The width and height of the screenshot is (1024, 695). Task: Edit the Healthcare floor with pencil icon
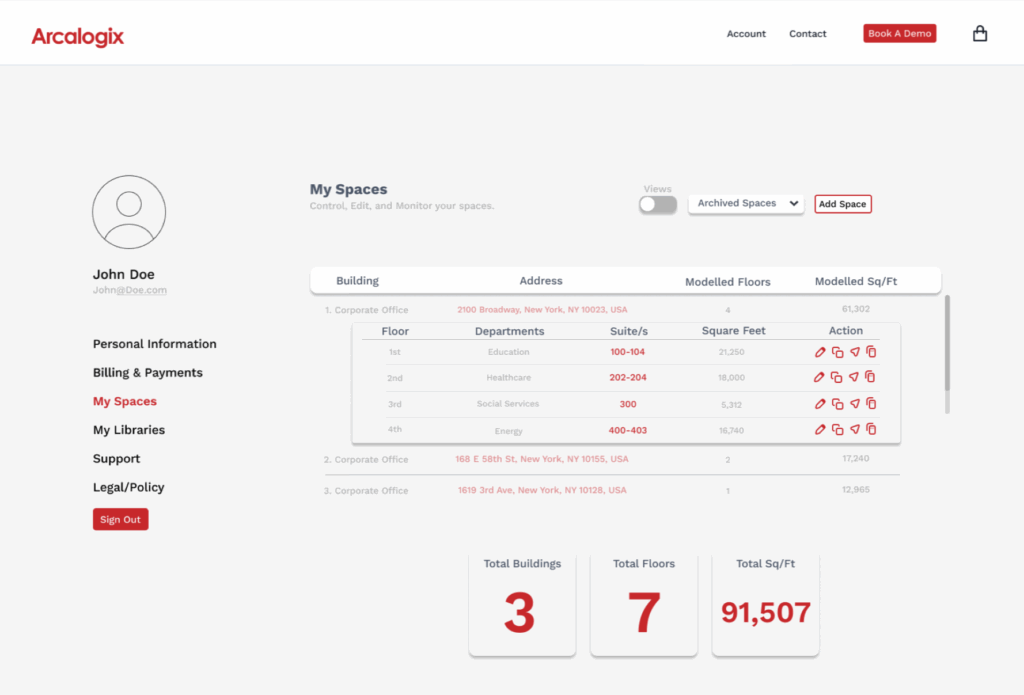tap(820, 378)
